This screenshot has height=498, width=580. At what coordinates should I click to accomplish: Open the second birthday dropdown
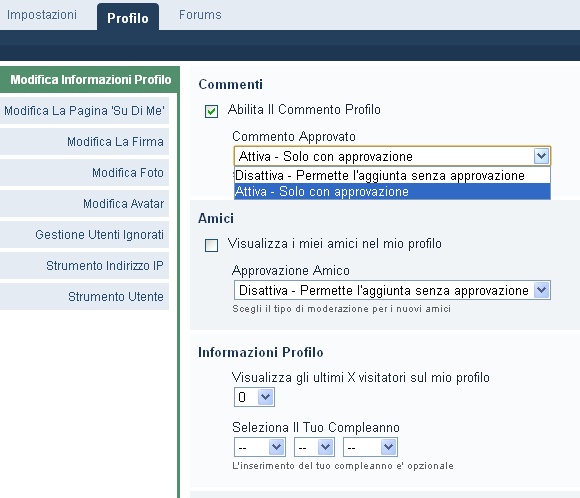(314, 447)
